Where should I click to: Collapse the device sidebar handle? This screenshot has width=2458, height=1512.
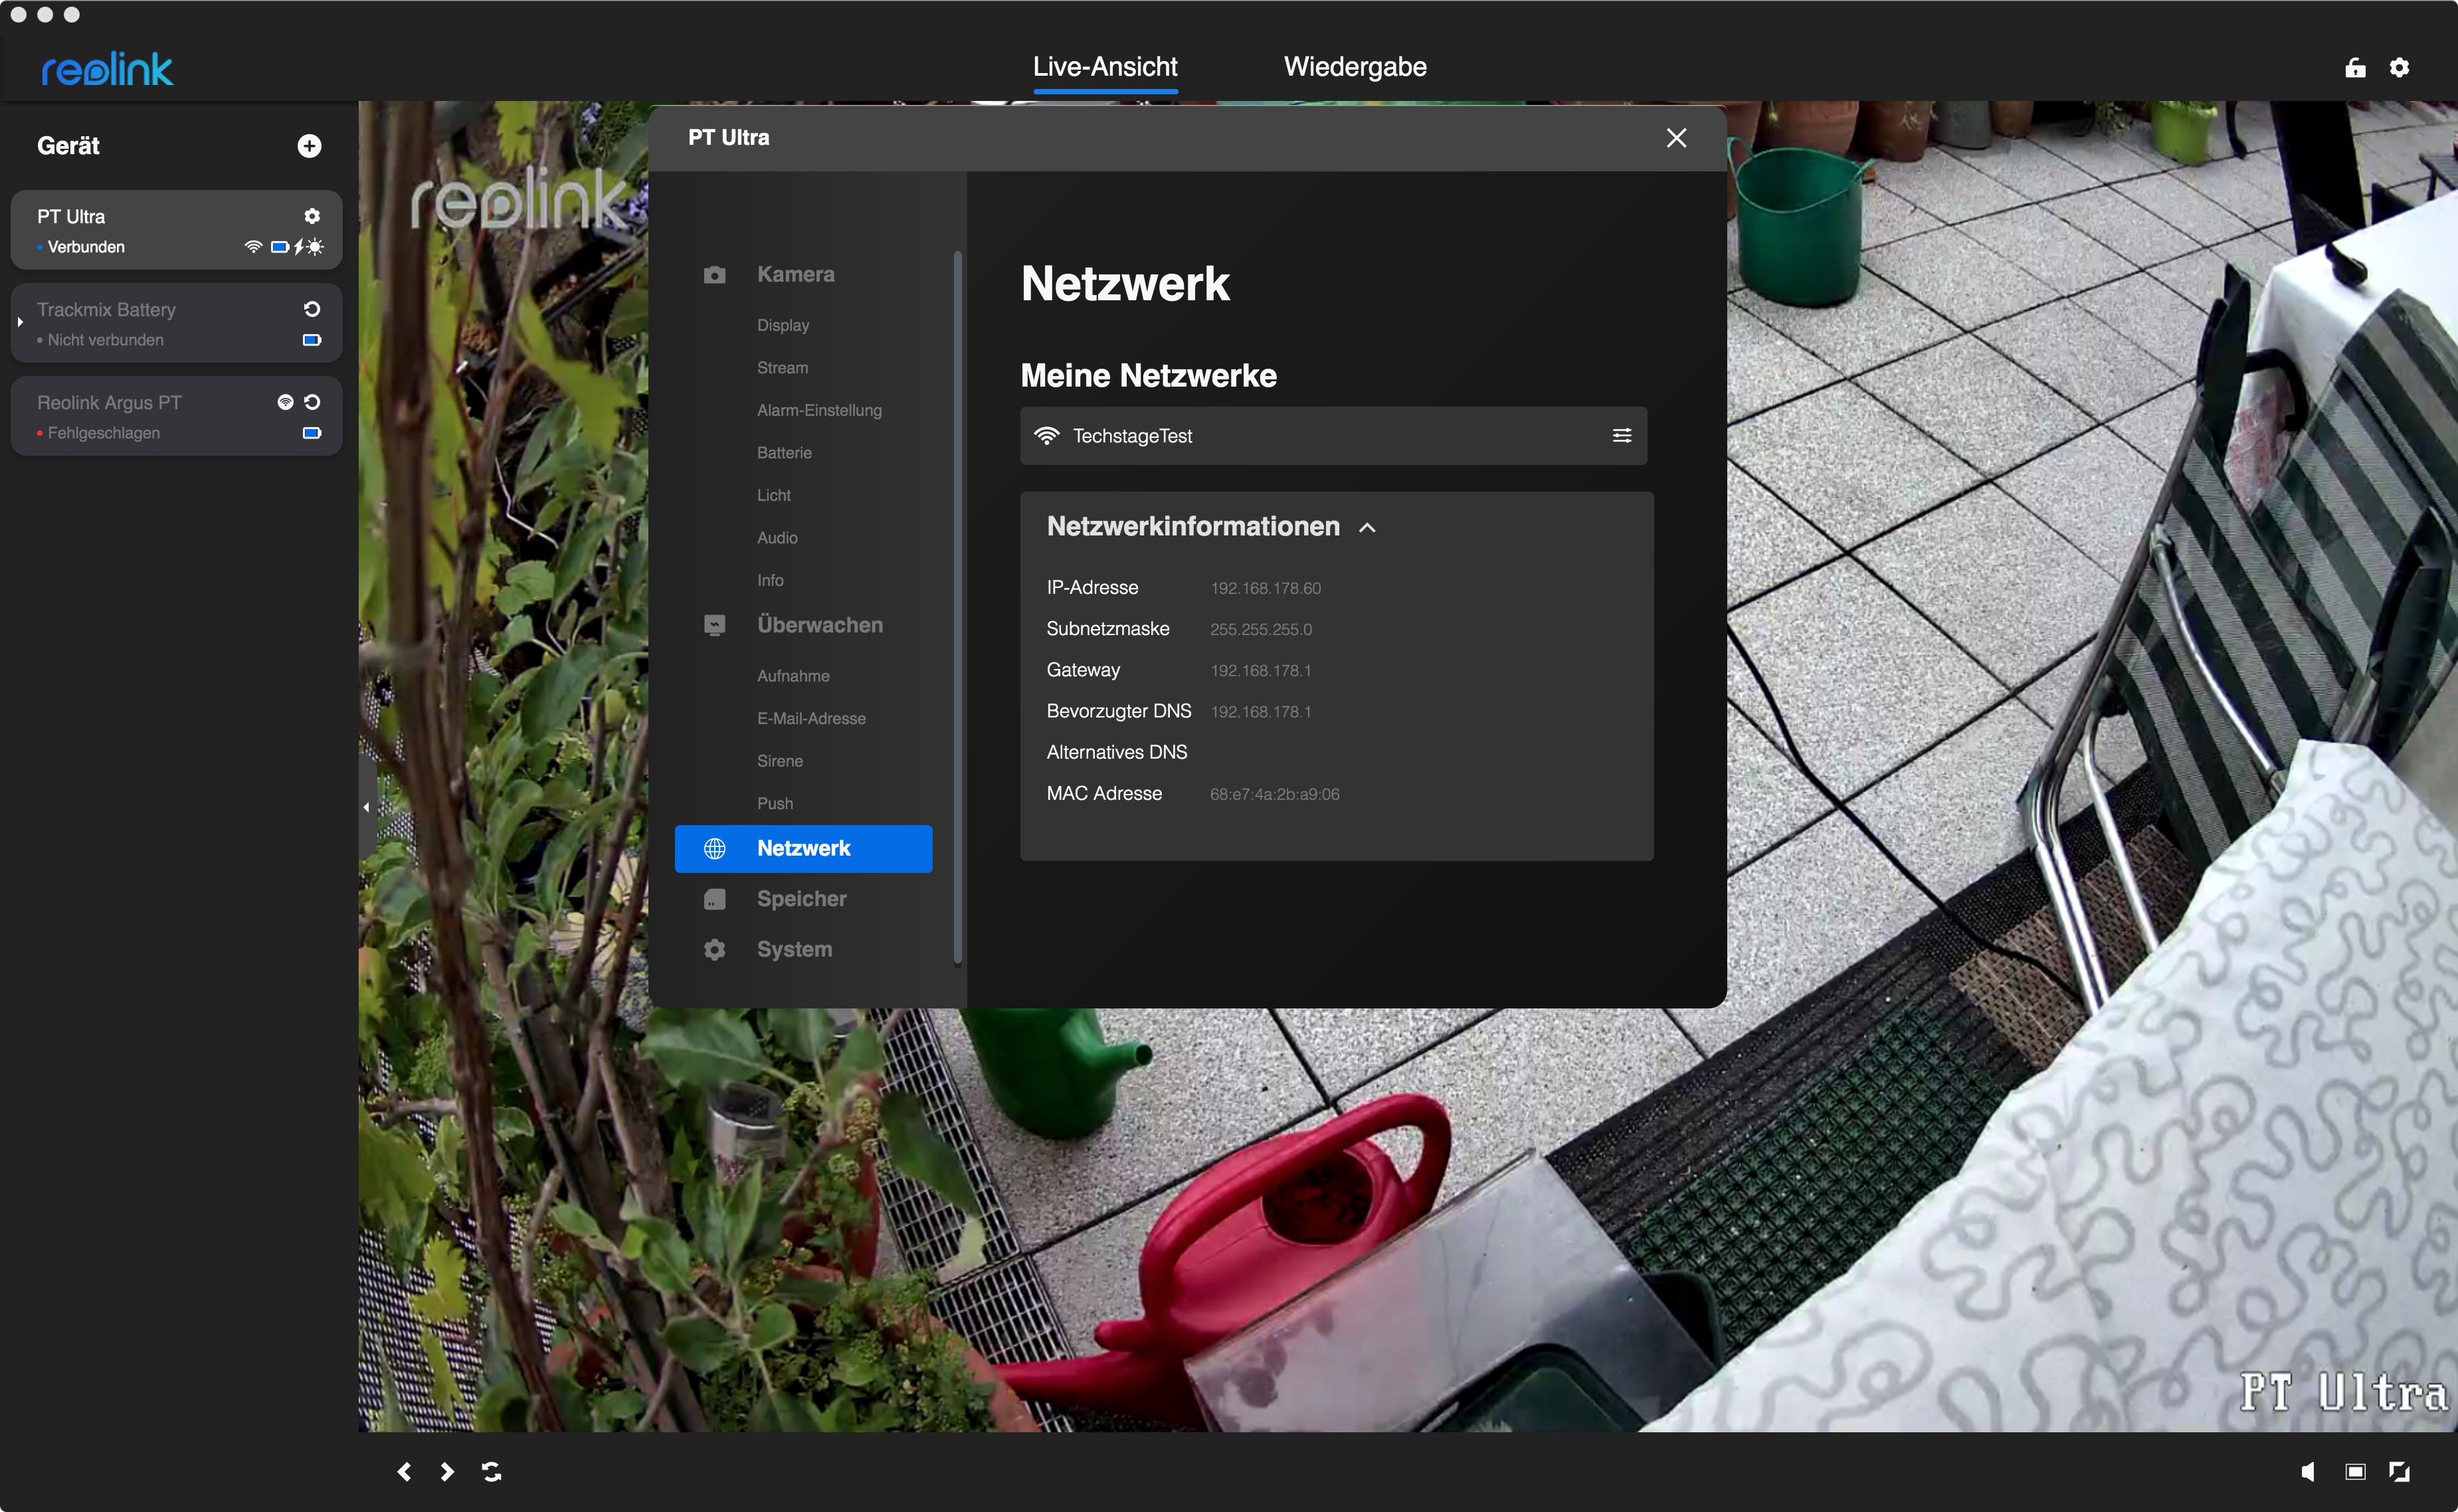point(366,807)
